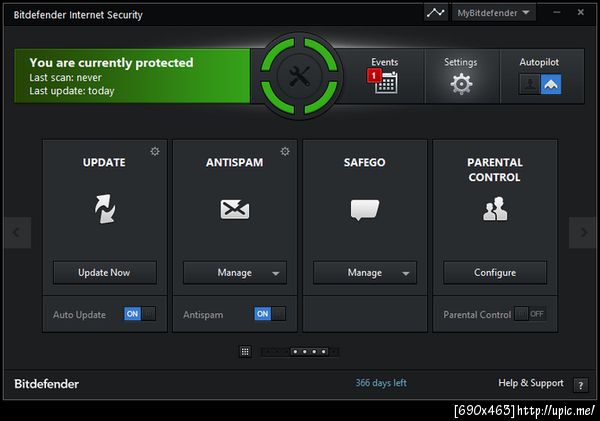Click the module page indicator dots
This screenshot has width=600, height=421.
coord(300,351)
